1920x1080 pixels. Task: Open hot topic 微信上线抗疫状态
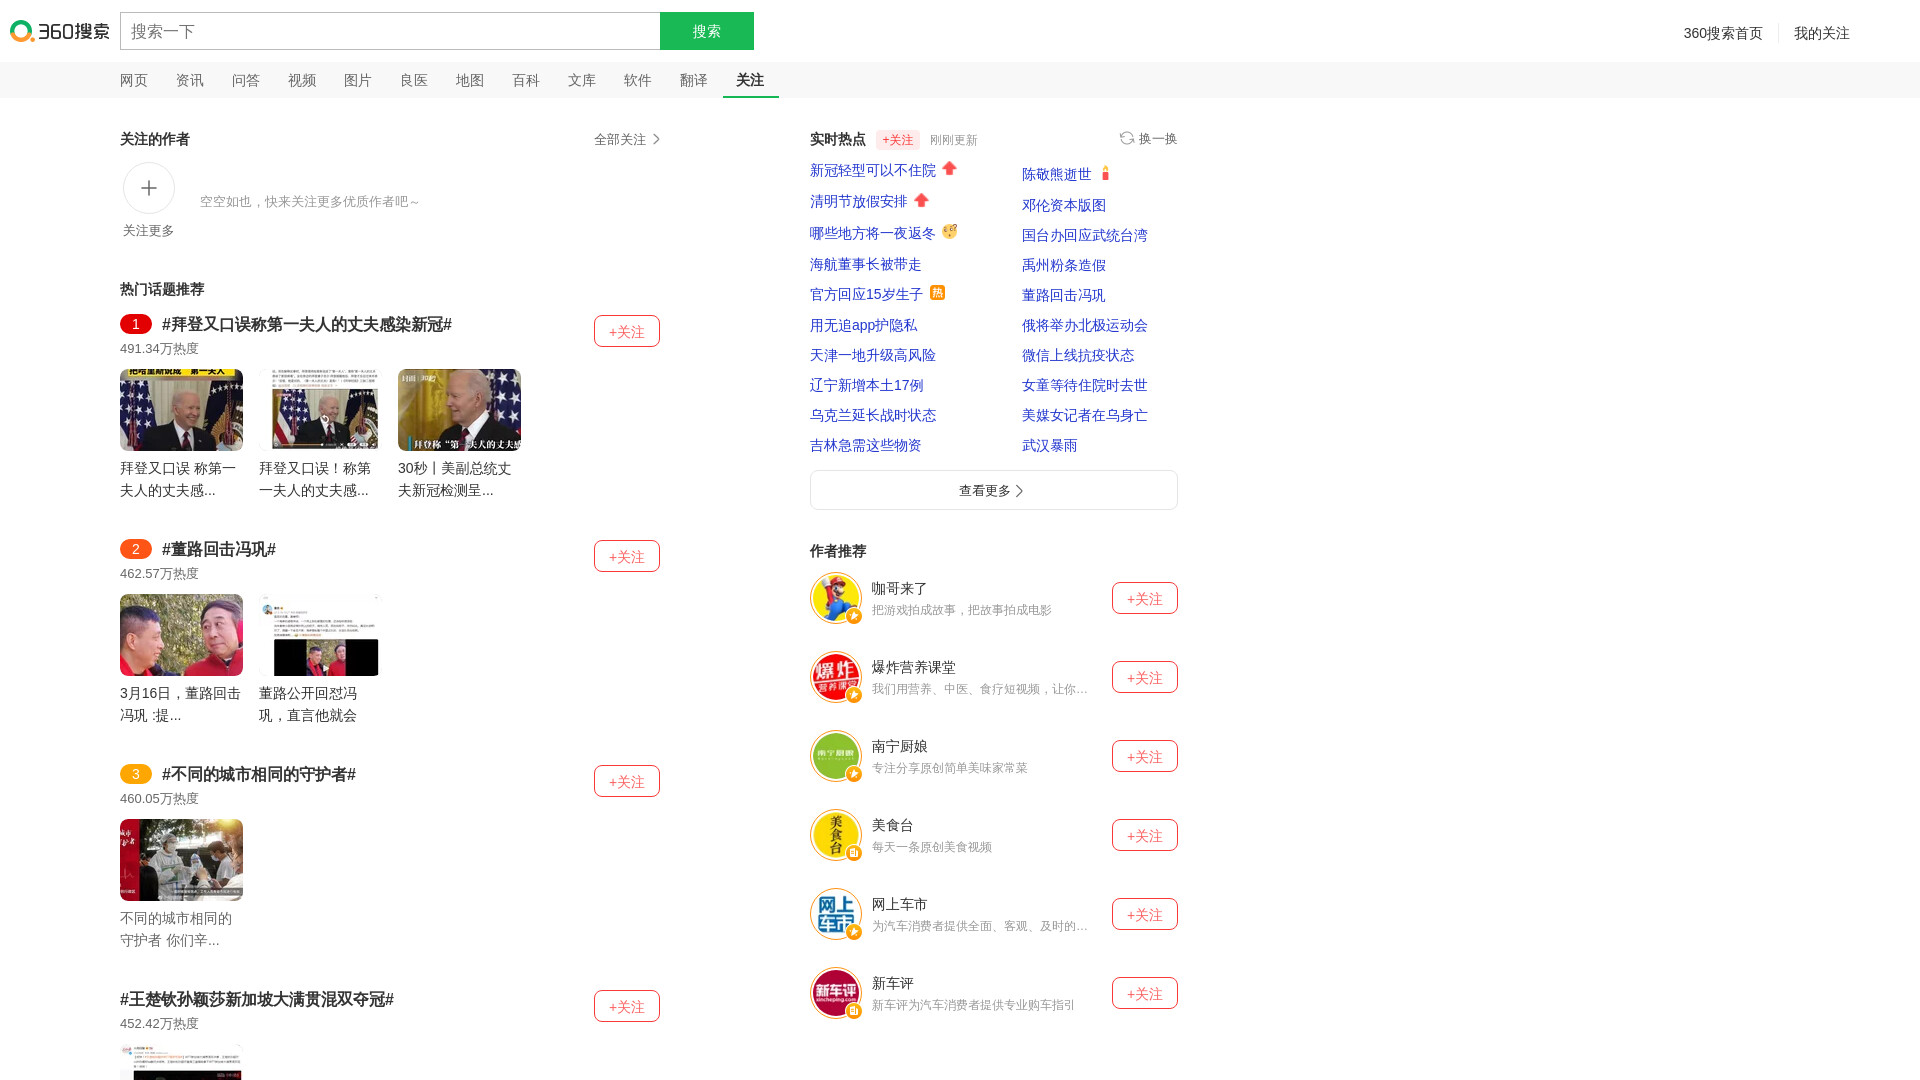(x=1078, y=355)
